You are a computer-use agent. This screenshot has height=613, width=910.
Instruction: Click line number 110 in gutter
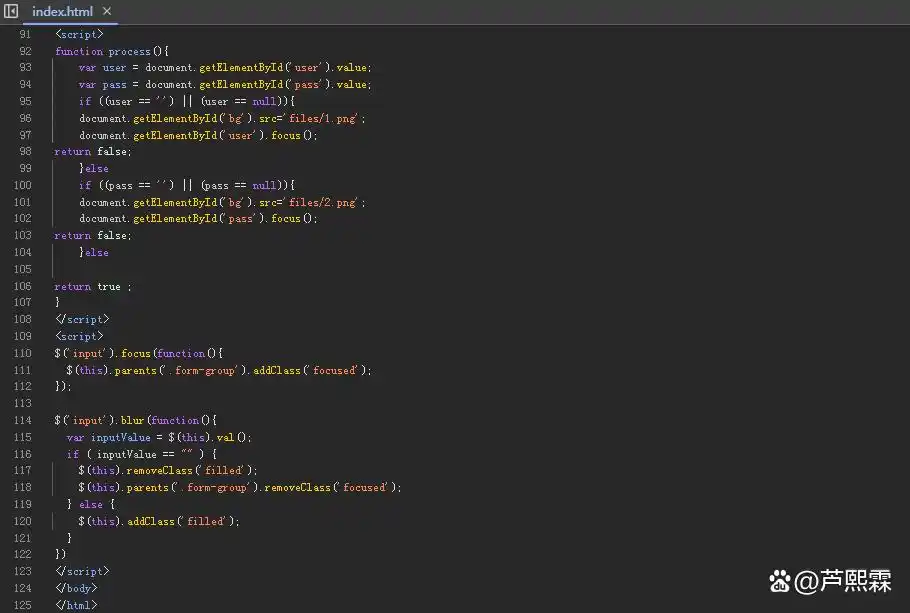click(23, 353)
